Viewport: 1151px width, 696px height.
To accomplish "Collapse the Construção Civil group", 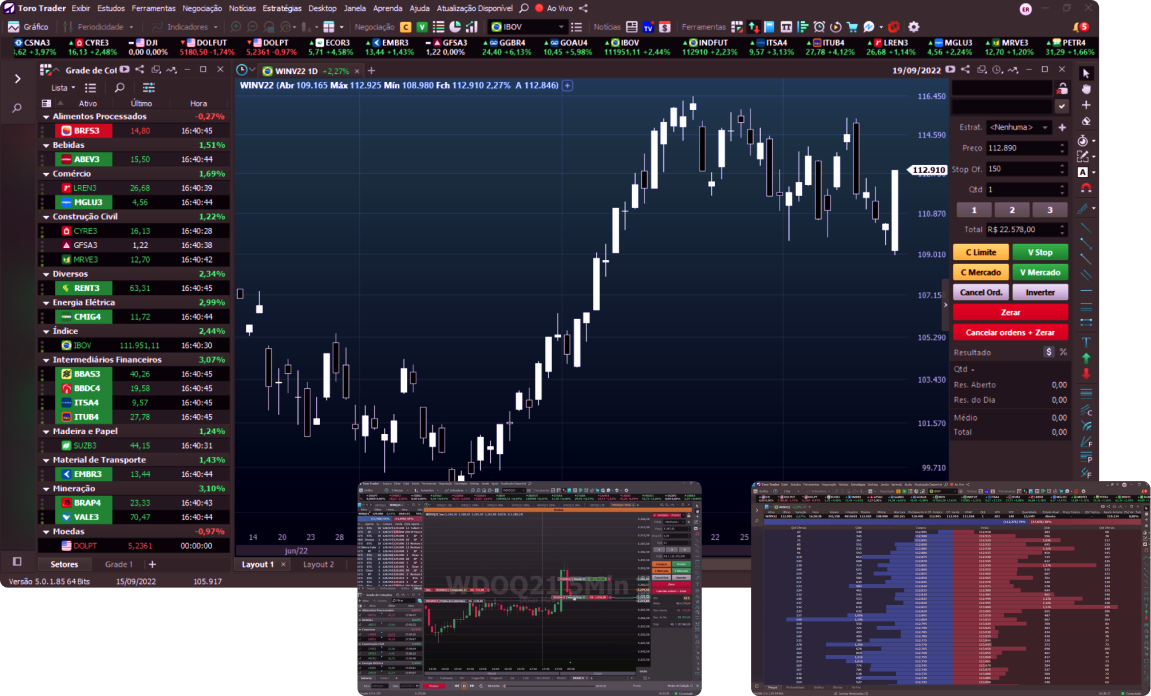I will point(46,217).
